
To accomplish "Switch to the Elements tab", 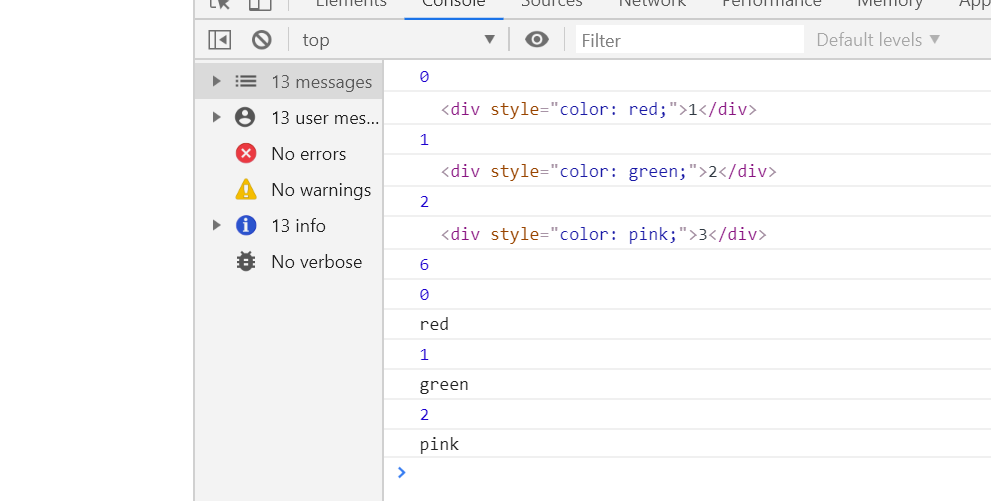I will point(351,5).
